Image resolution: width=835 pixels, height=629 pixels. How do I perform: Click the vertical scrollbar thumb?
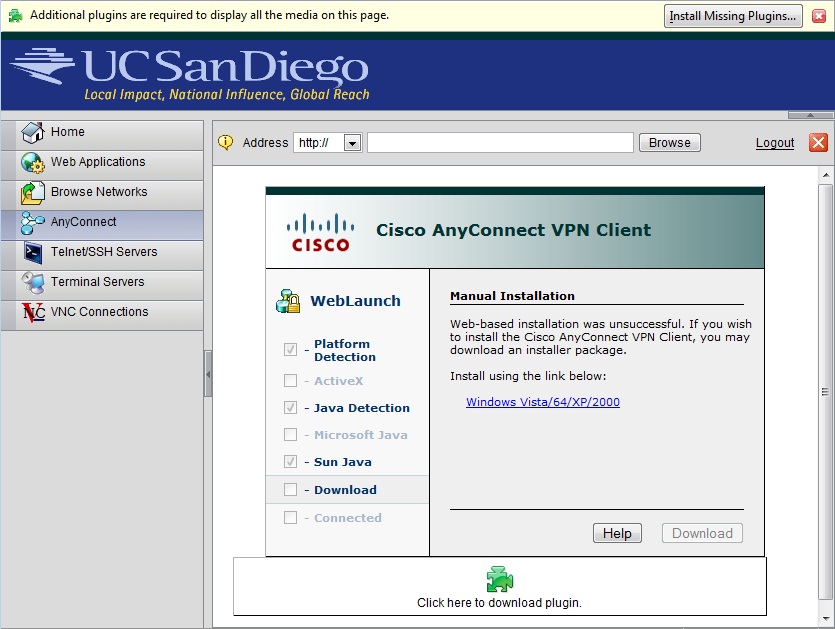click(x=825, y=391)
